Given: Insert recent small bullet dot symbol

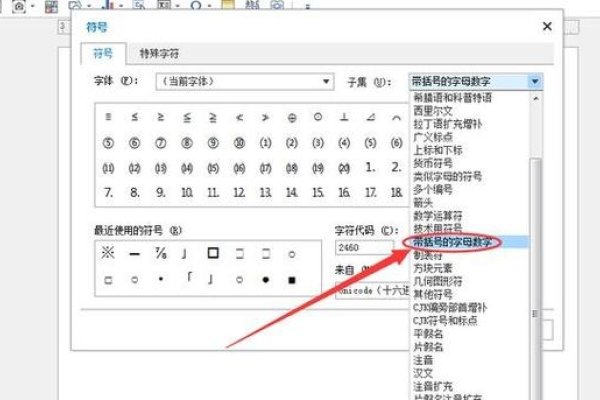Looking at the screenshot, I should pos(161,279).
